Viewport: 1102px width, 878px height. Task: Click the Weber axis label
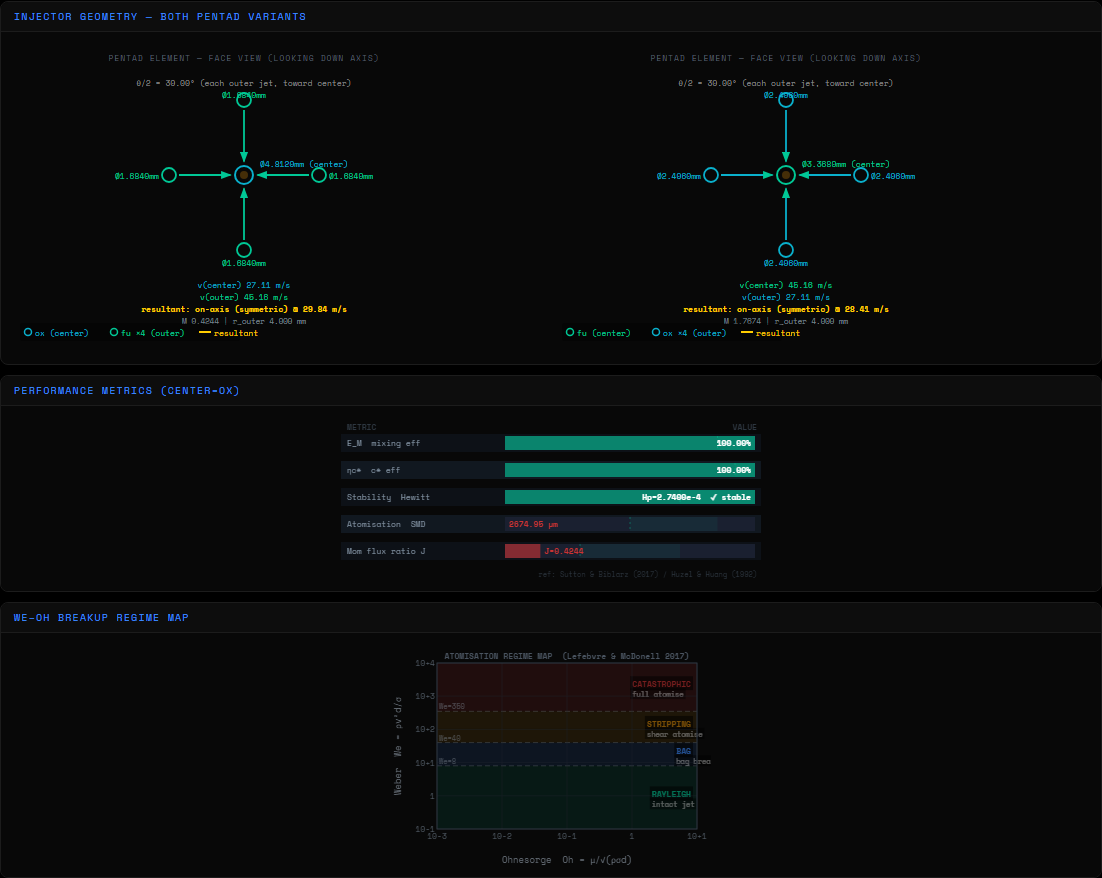398,746
